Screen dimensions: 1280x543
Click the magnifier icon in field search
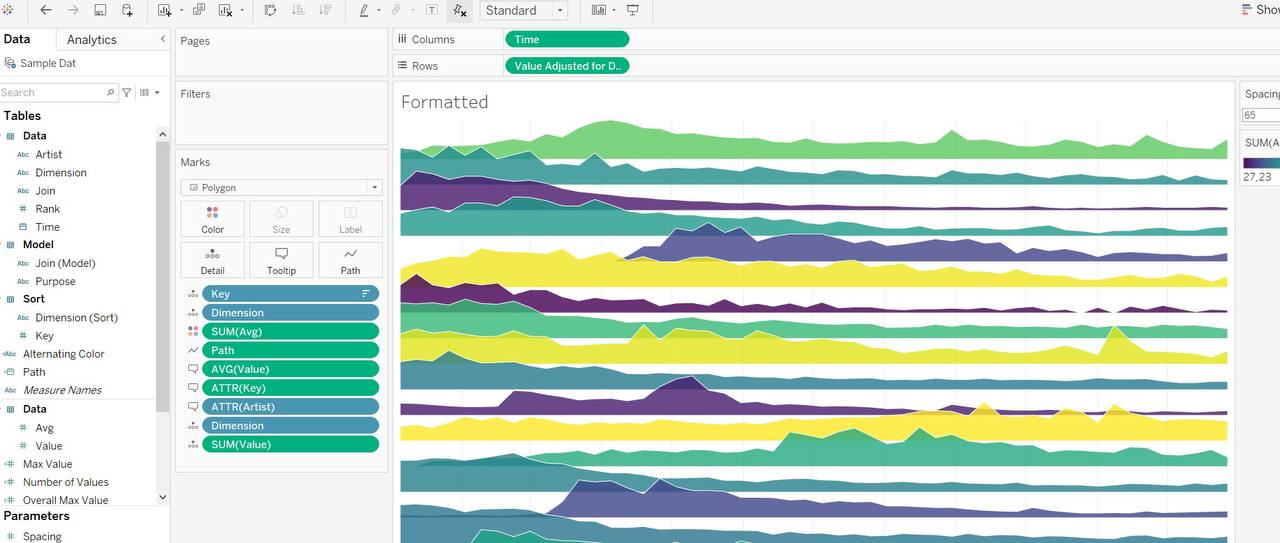111,92
